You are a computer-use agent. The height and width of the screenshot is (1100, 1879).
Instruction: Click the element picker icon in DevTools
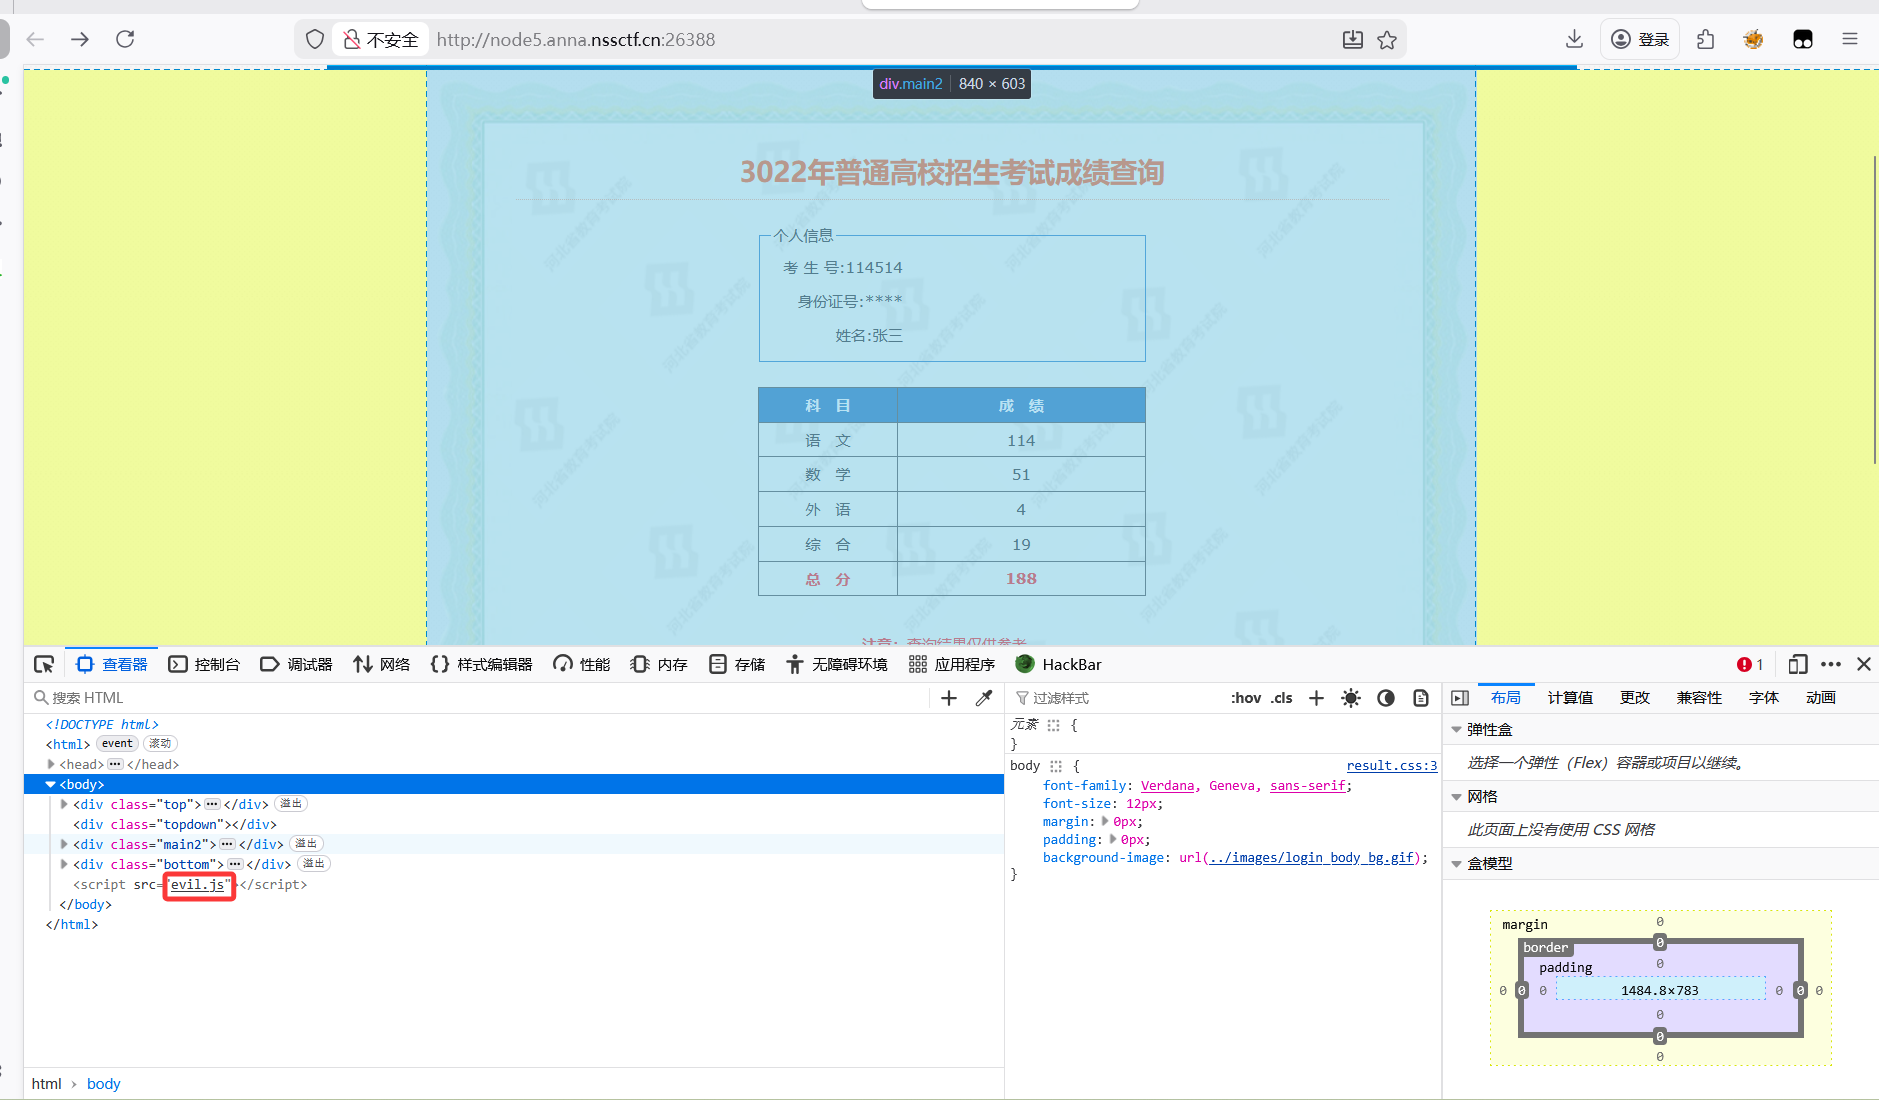[44, 665]
